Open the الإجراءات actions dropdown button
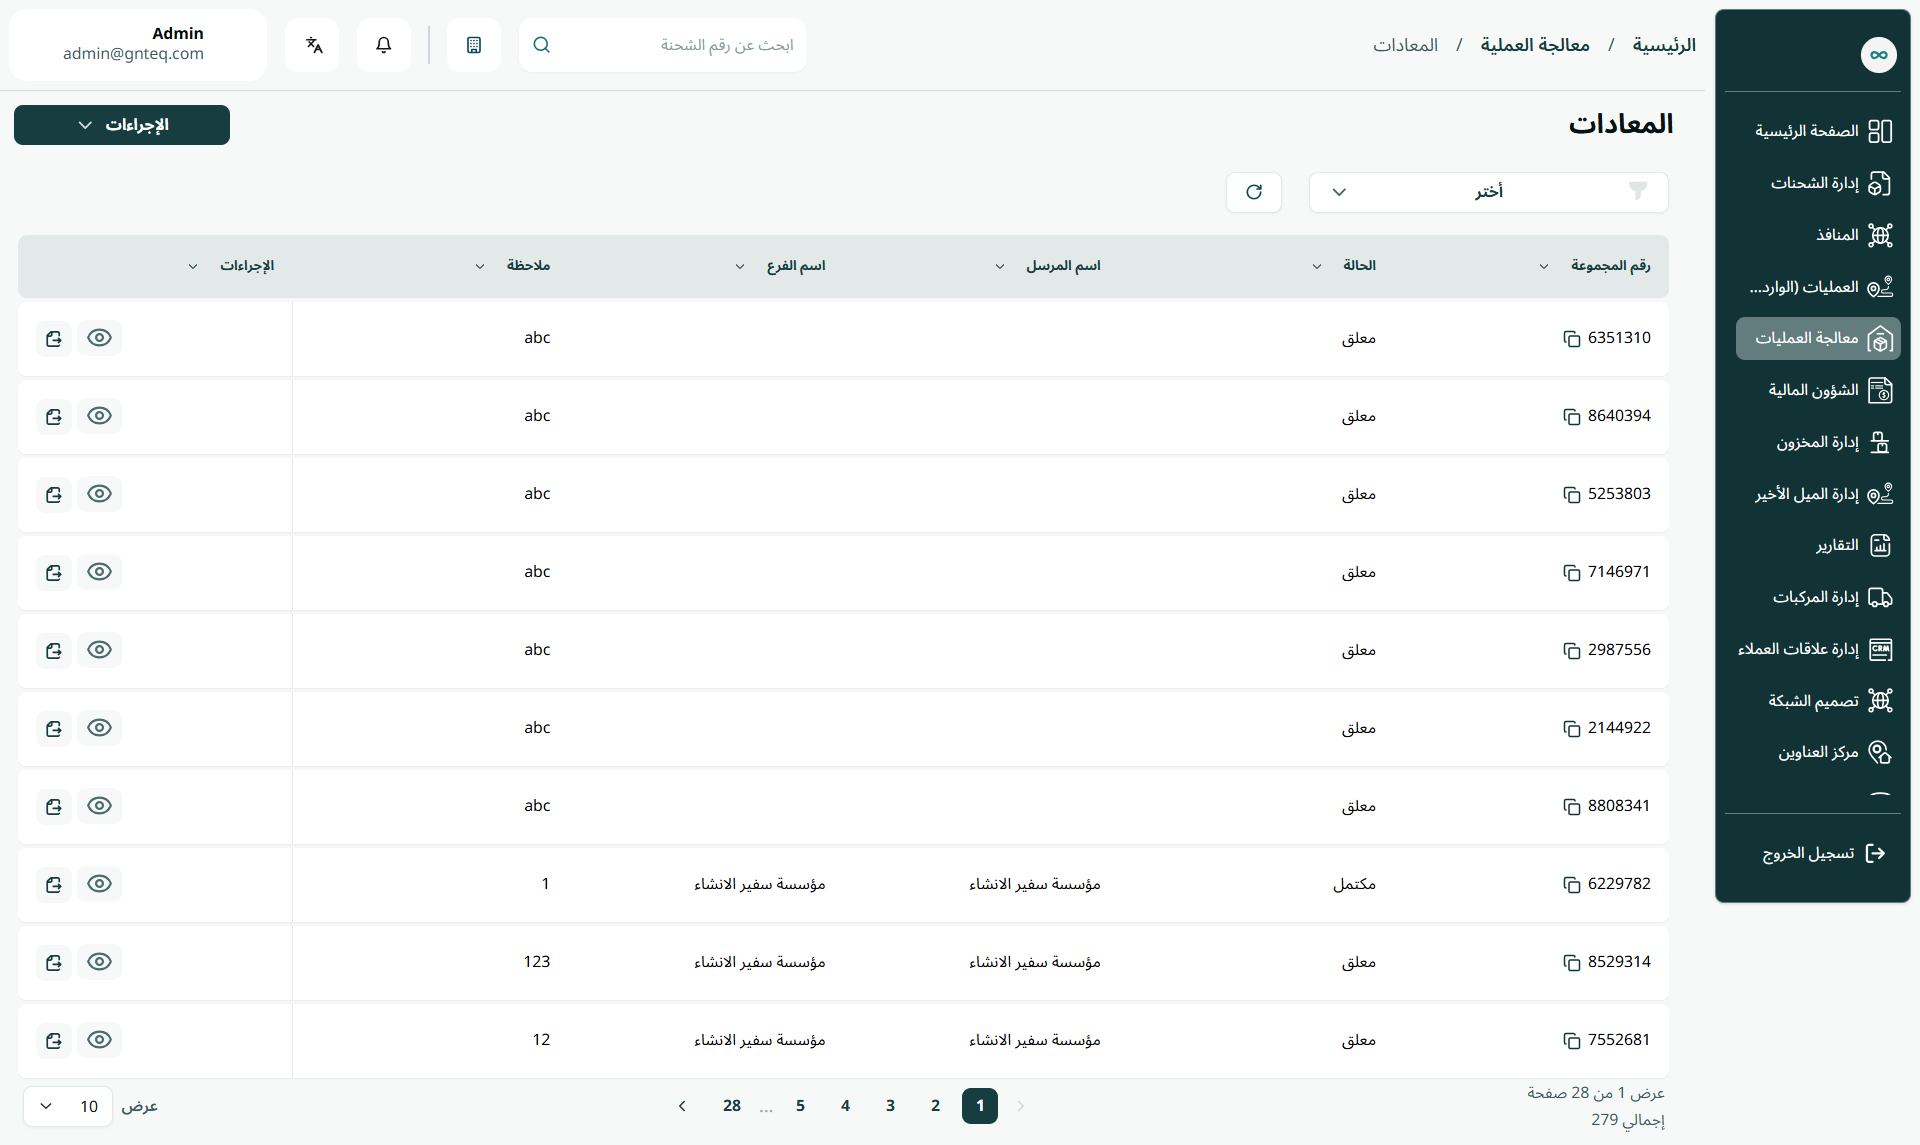This screenshot has height=1145, width=1920. (122, 125)
